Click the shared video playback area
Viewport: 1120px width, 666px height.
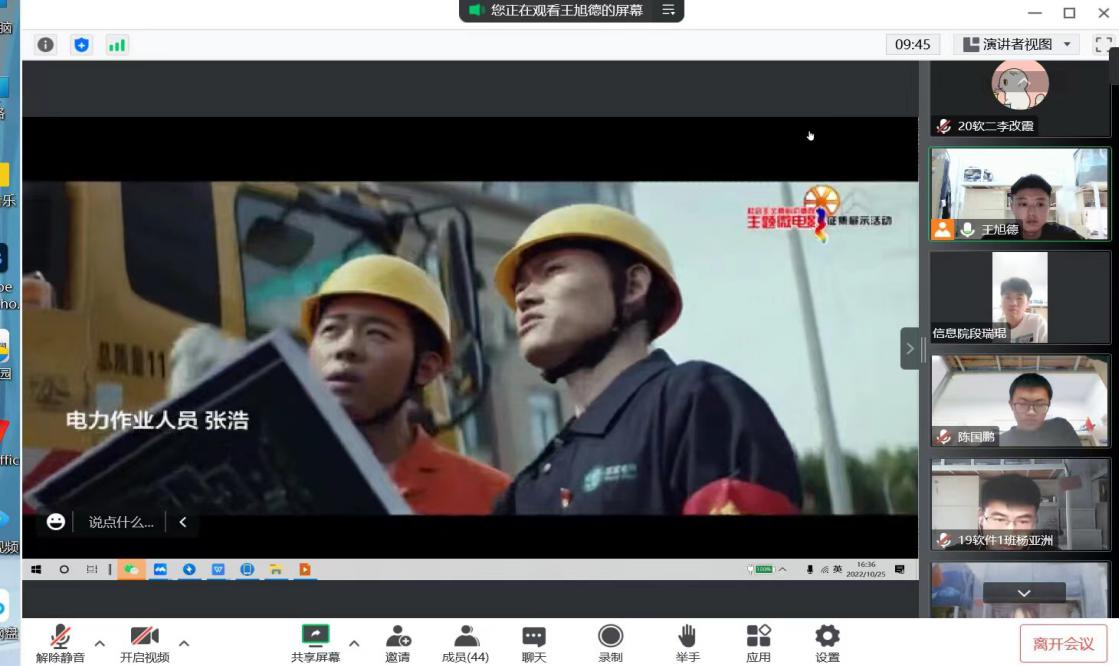[x=470, y=347]
